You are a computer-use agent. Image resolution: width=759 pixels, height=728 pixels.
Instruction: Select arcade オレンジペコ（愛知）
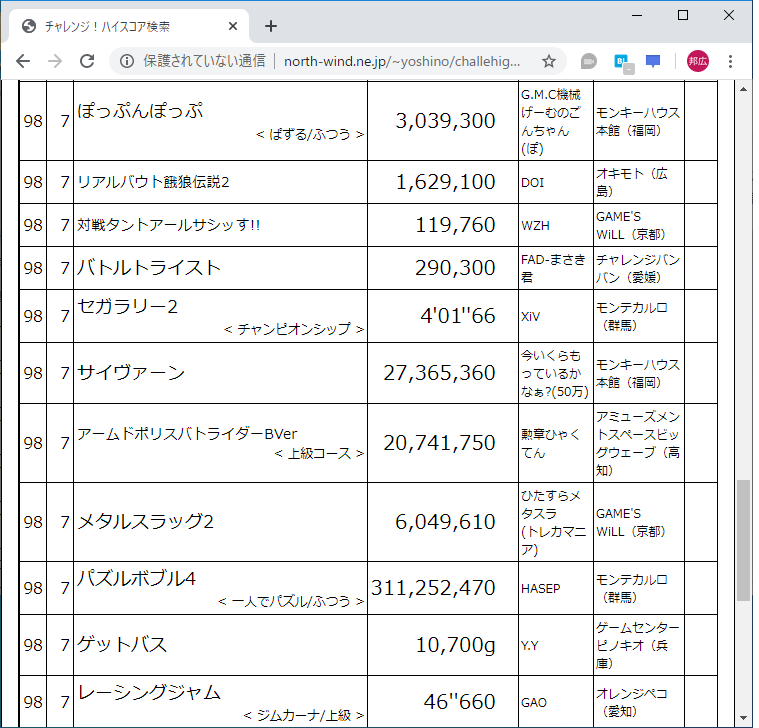pos(632,703)
